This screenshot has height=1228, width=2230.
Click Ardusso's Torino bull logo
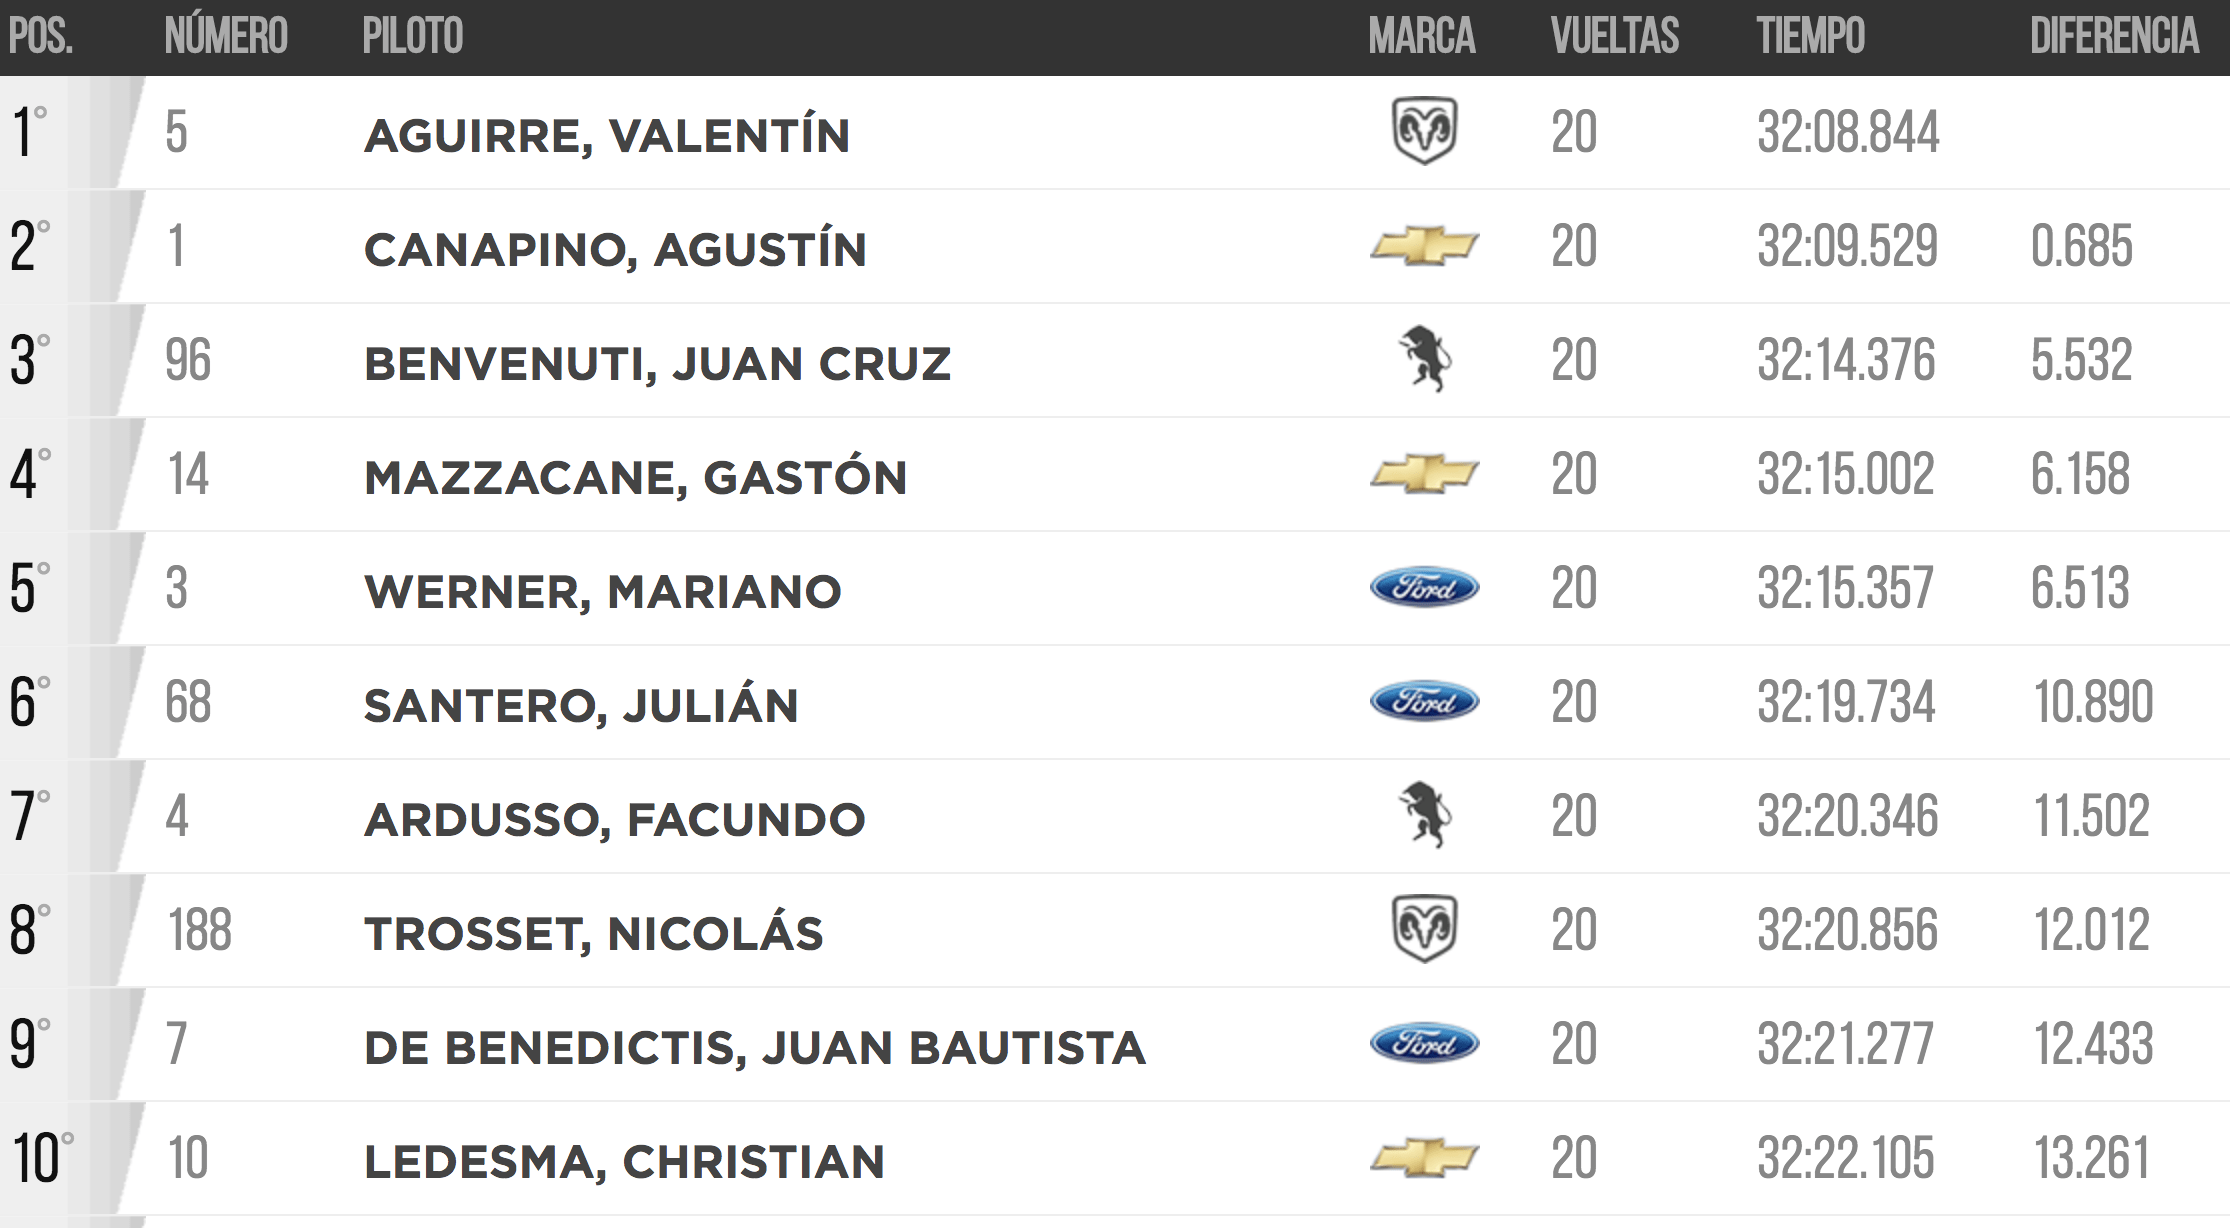coord(1424,815)
